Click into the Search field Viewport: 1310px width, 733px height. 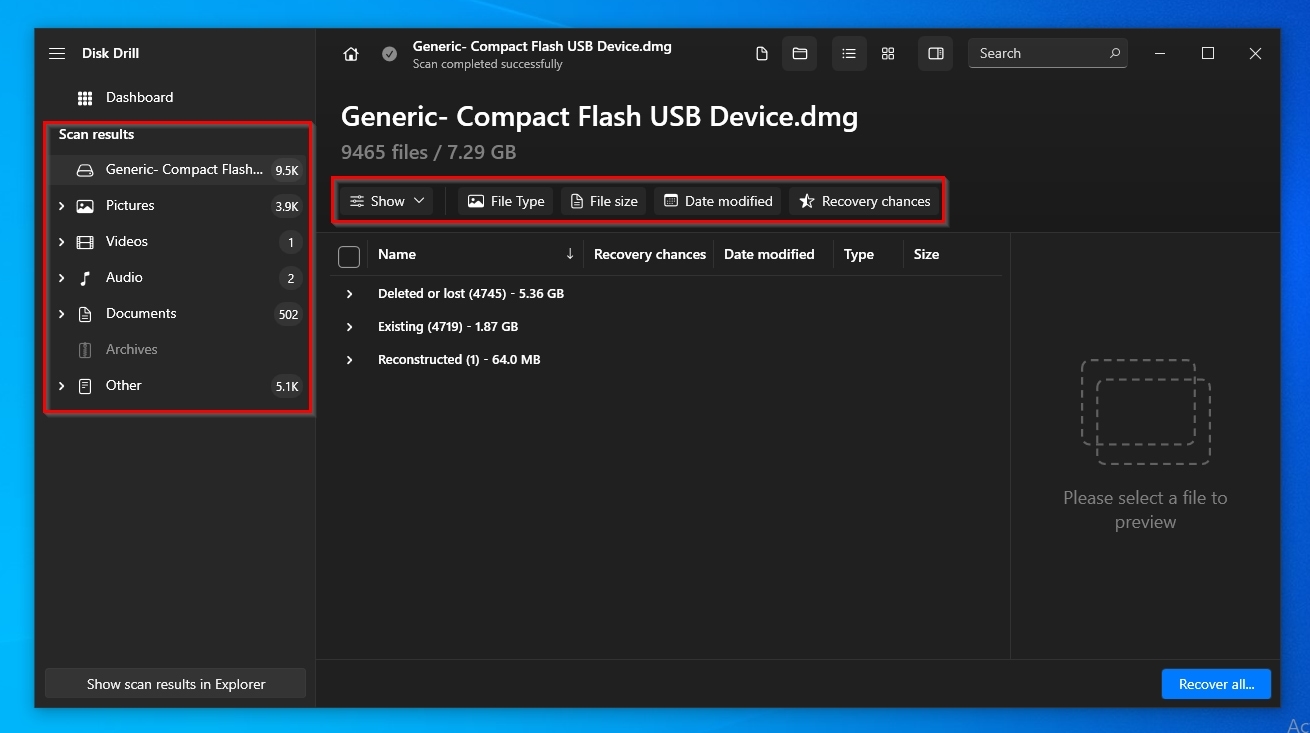coord(1047,54)
